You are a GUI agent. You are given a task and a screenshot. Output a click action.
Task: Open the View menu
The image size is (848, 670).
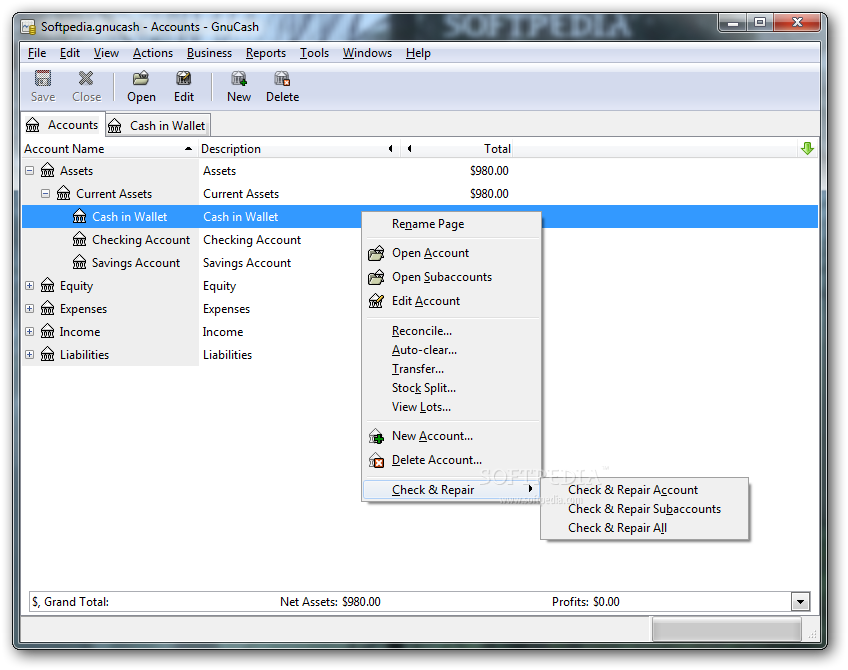tap(106, 53)
